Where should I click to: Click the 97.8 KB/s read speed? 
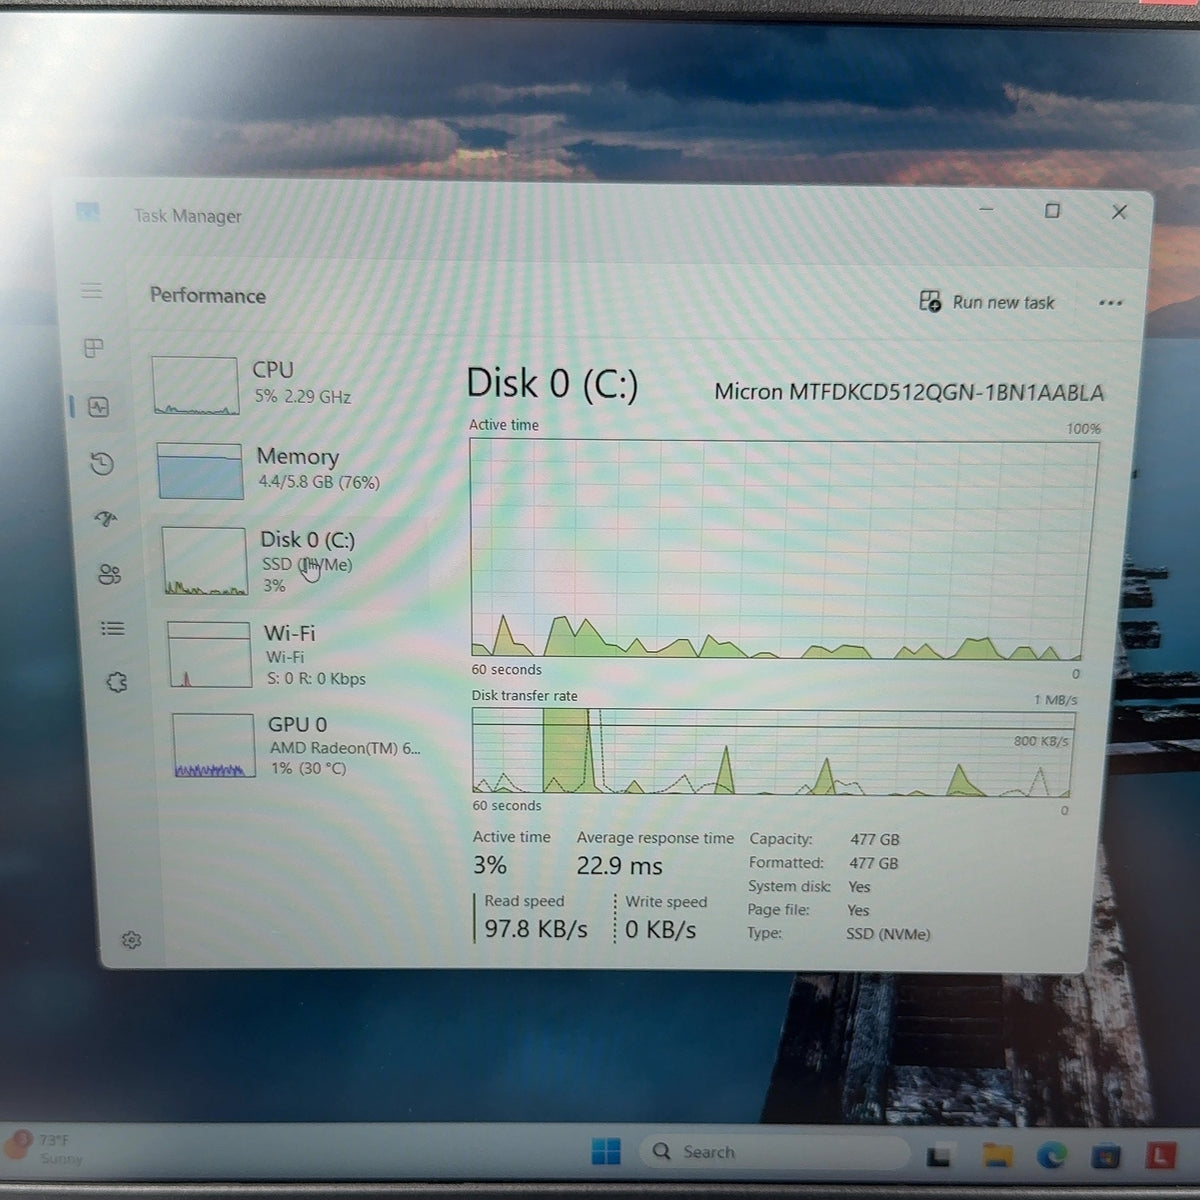tap(536, 929)
